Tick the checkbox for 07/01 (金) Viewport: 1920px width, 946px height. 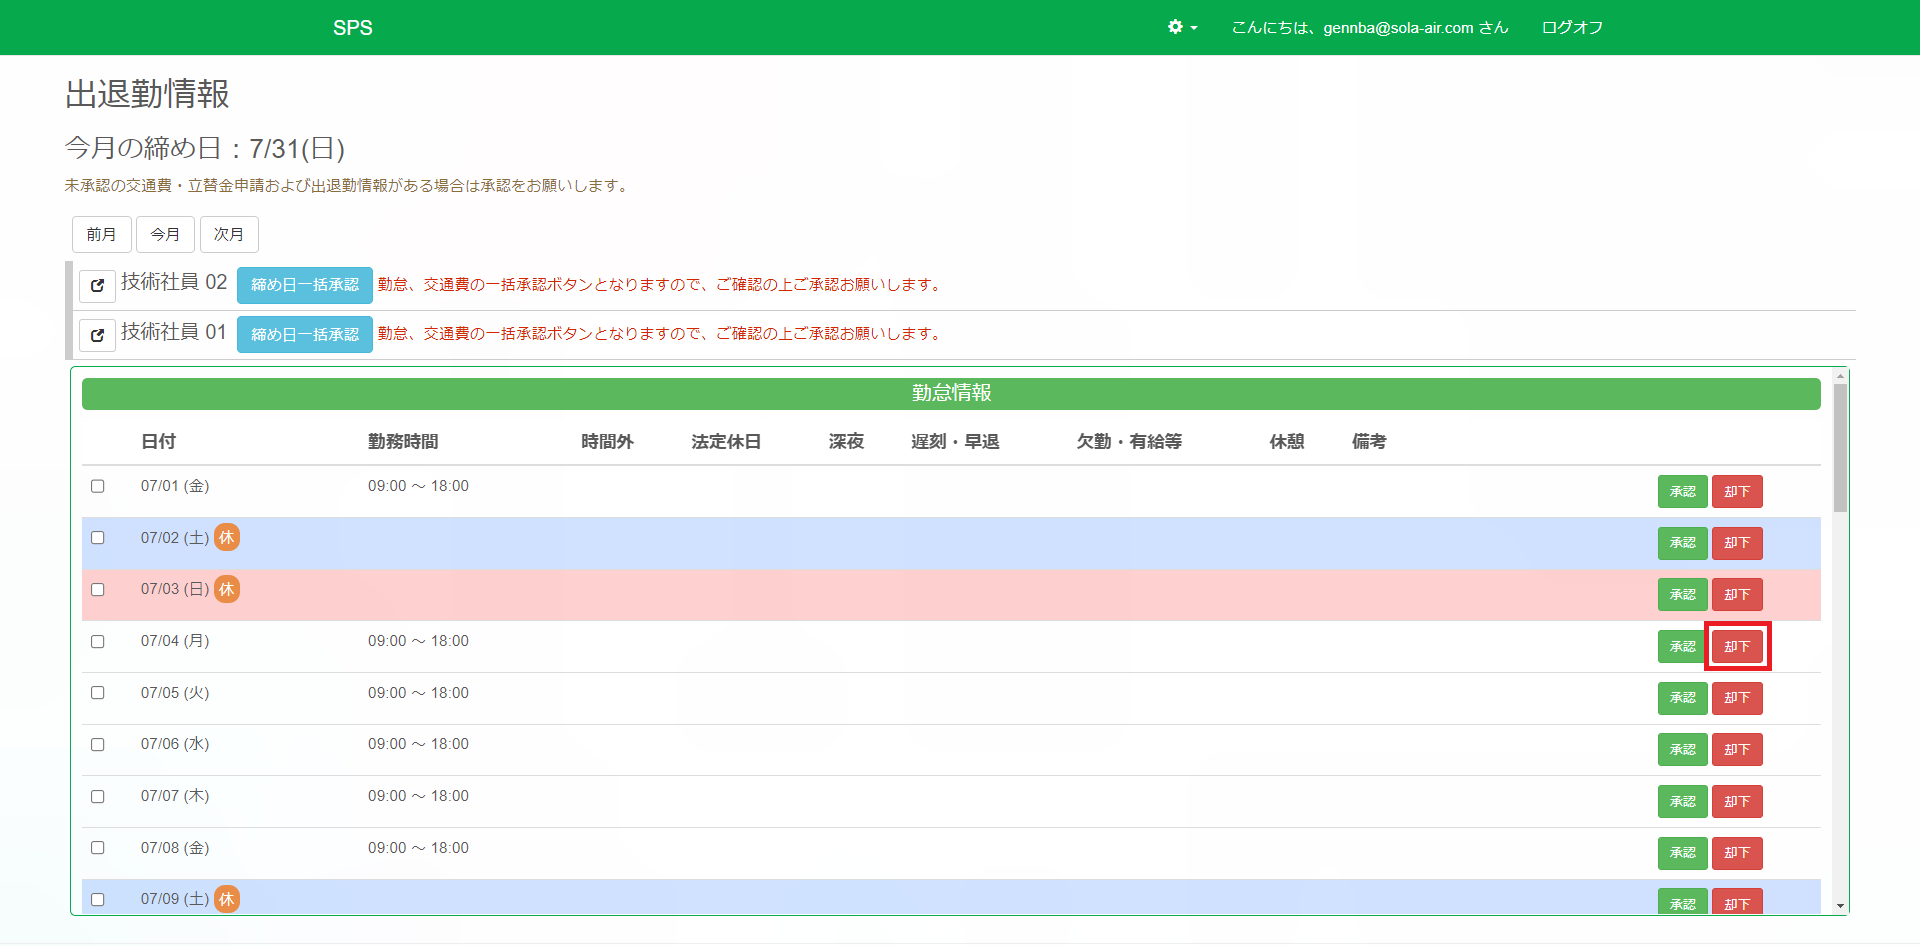tap(98, 486)
